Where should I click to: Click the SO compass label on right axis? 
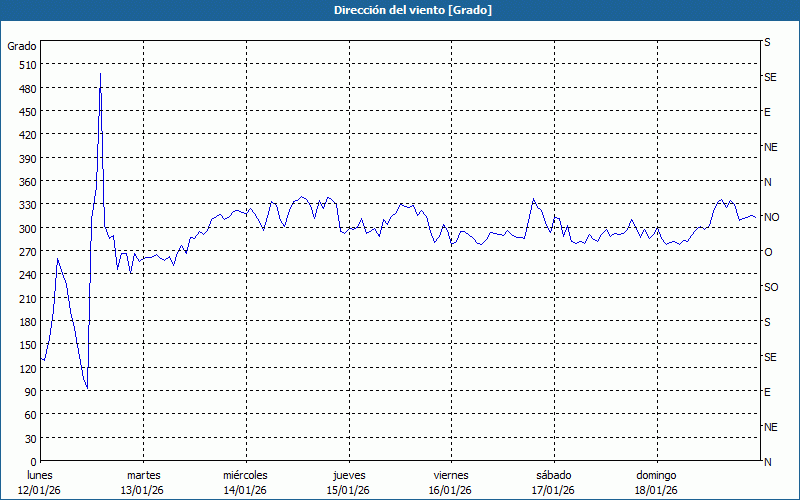point(771,287)
